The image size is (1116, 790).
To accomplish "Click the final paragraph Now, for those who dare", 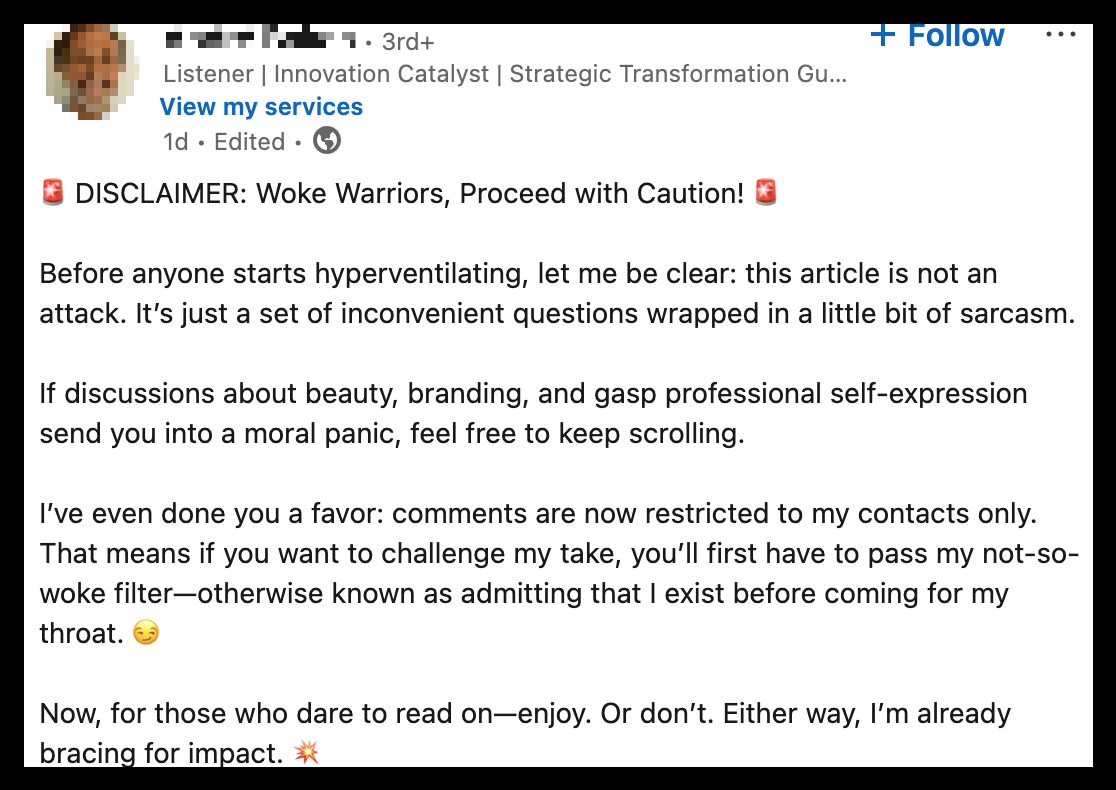I will coord(525,733).
